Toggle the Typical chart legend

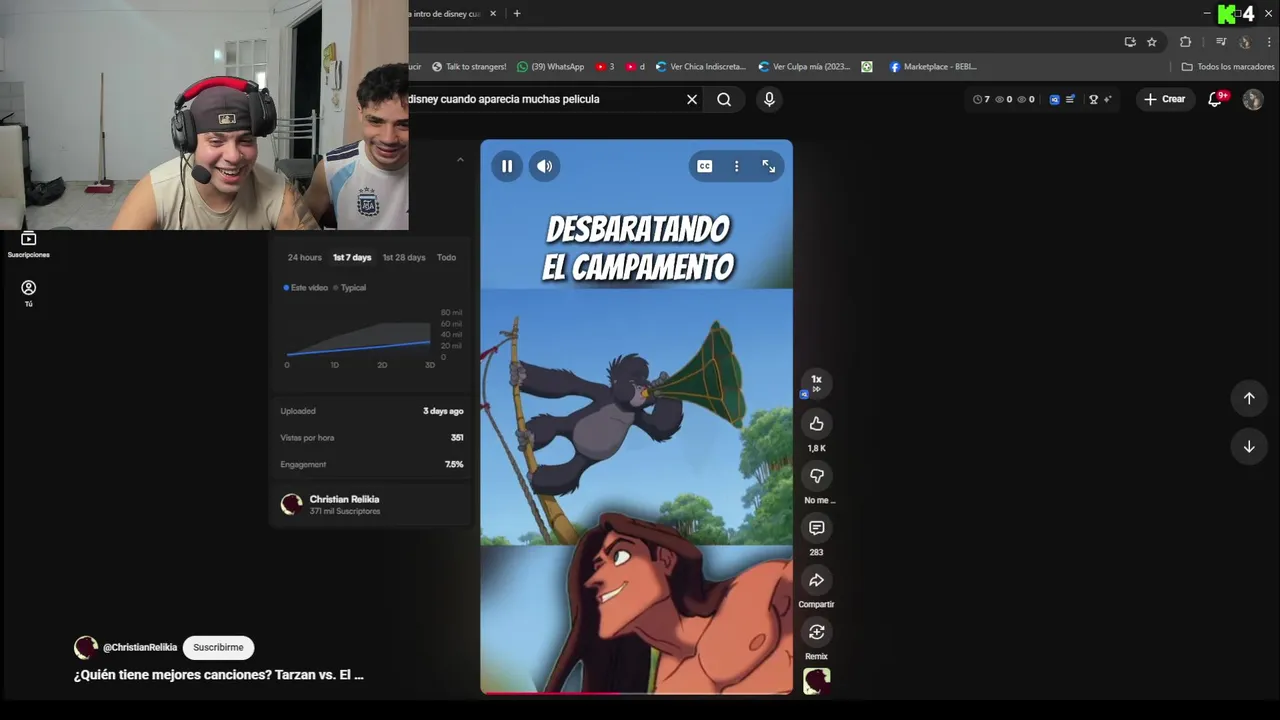click(x=350, y=287)
